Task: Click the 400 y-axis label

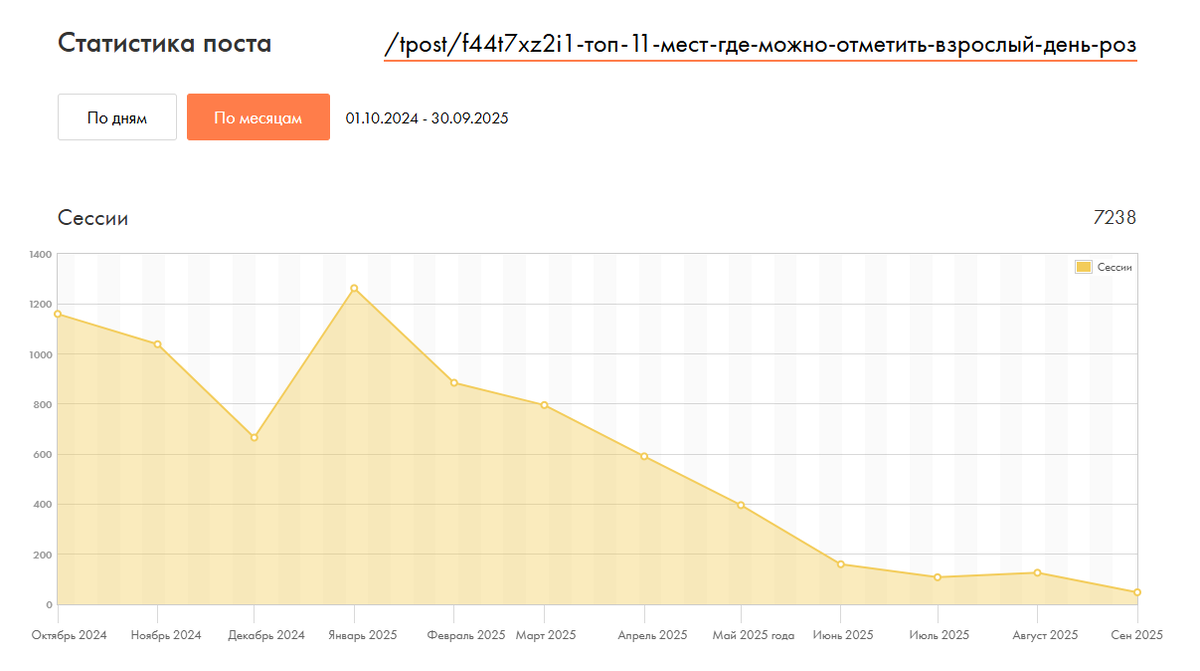Action: [x=43, y=504]
